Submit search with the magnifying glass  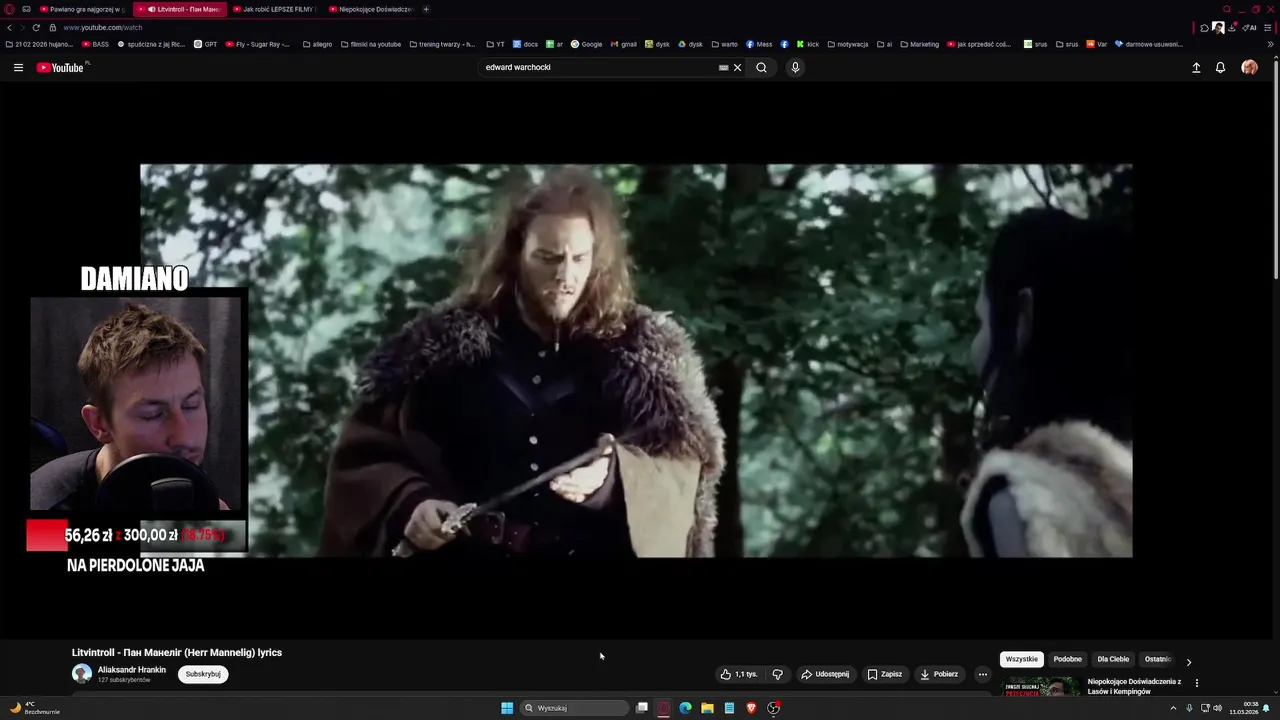762,68
